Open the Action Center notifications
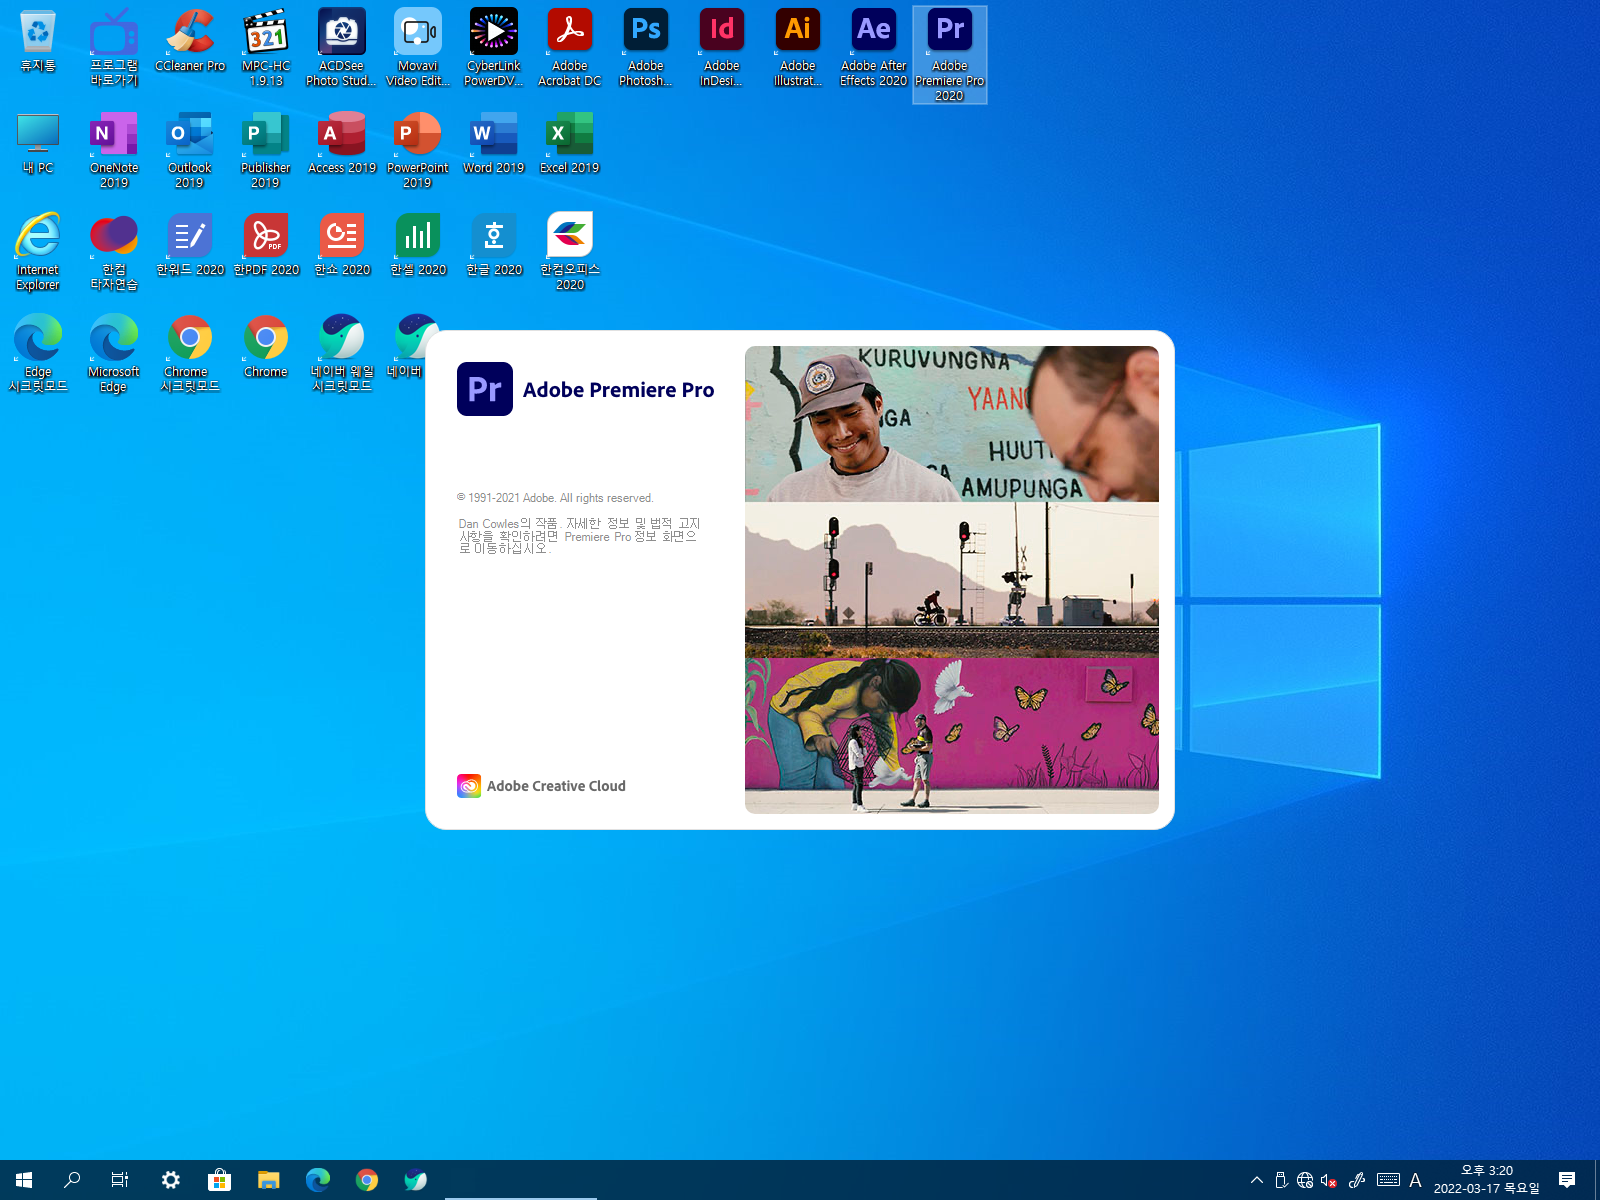 [x=1567, y=1180]
